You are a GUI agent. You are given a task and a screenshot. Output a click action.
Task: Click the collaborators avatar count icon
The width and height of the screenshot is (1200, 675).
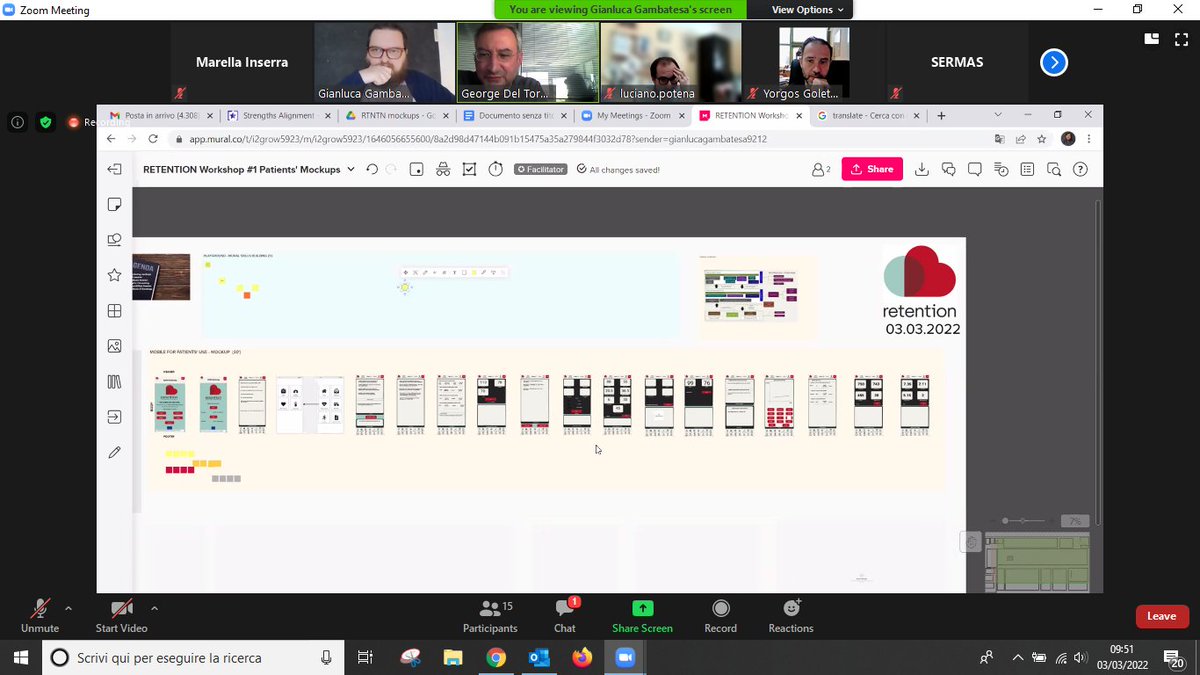[821, 169]
